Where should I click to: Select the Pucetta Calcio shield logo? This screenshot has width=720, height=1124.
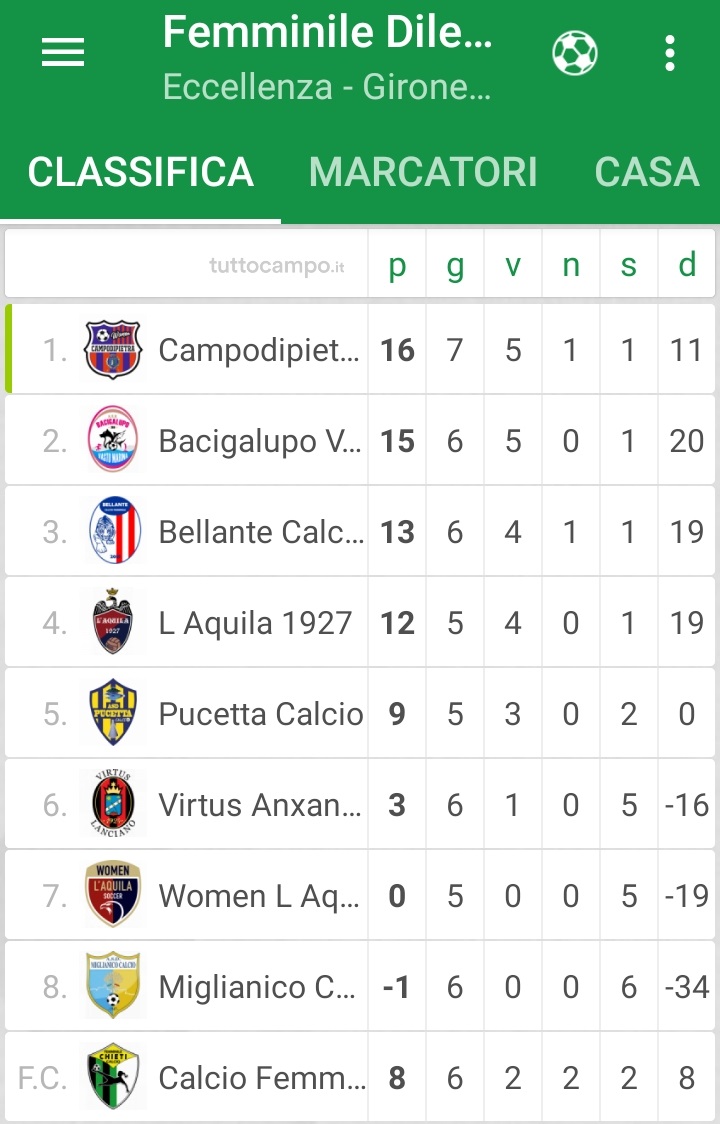tap(113, 713)
